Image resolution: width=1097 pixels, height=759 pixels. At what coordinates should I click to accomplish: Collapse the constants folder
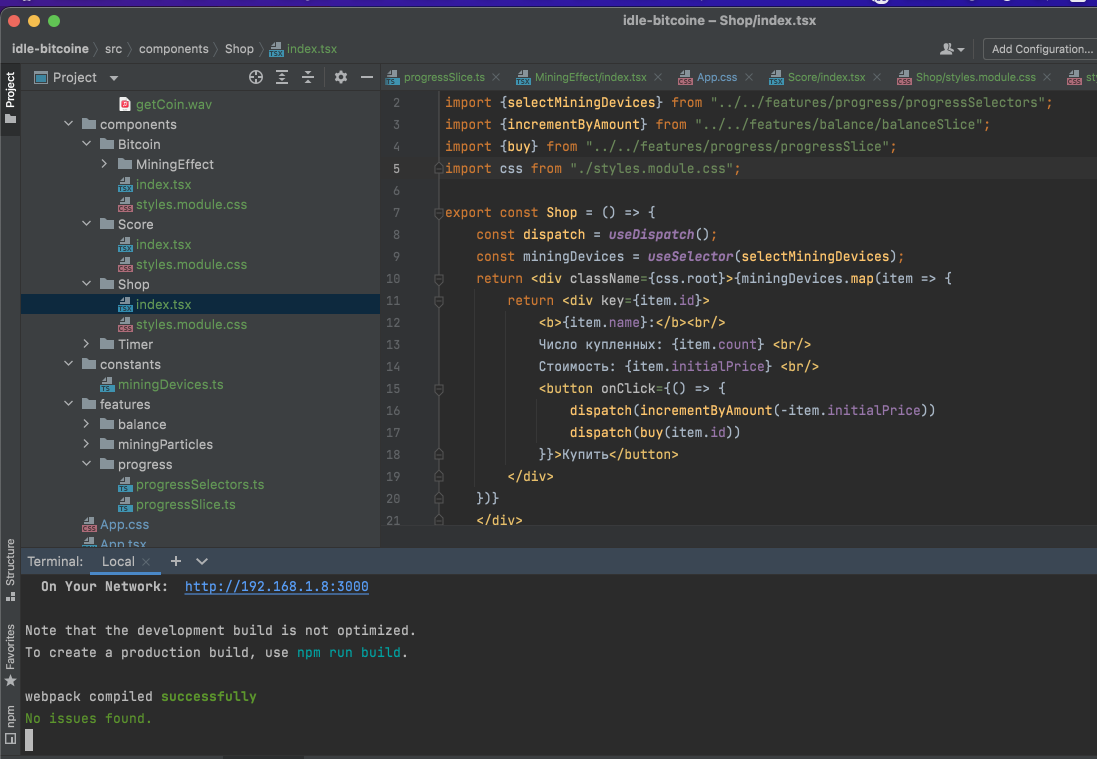(68, 365)
